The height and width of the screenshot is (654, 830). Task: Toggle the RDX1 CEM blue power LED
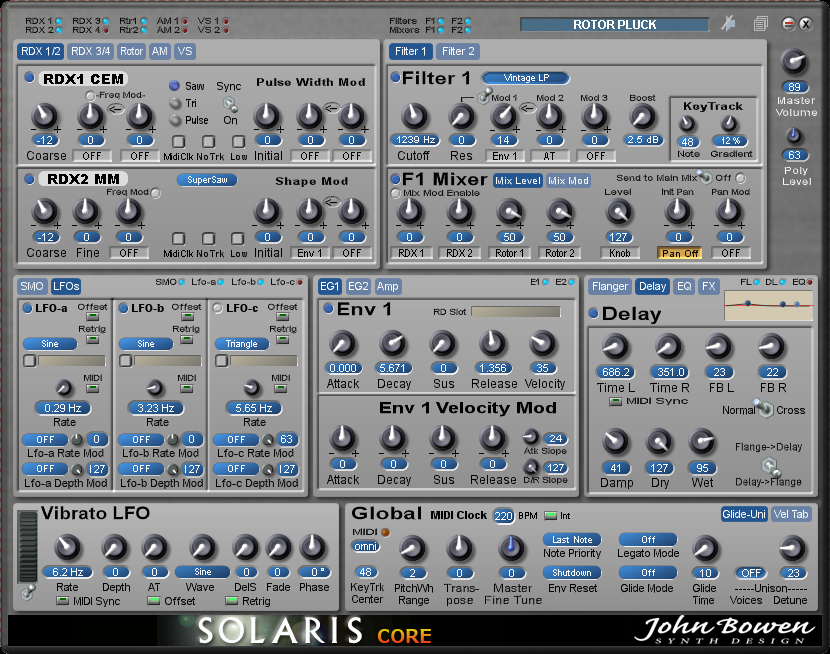coord(30,78)
